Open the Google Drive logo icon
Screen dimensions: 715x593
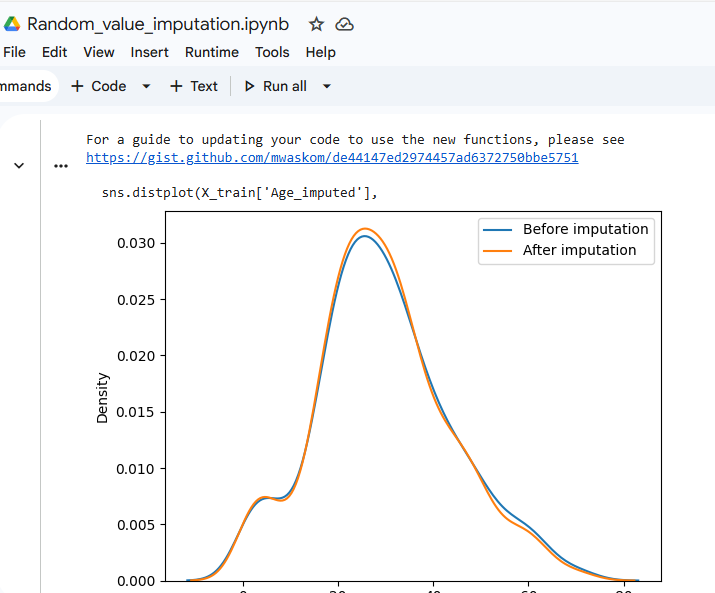pyautogui.click(x=11, y=24)
